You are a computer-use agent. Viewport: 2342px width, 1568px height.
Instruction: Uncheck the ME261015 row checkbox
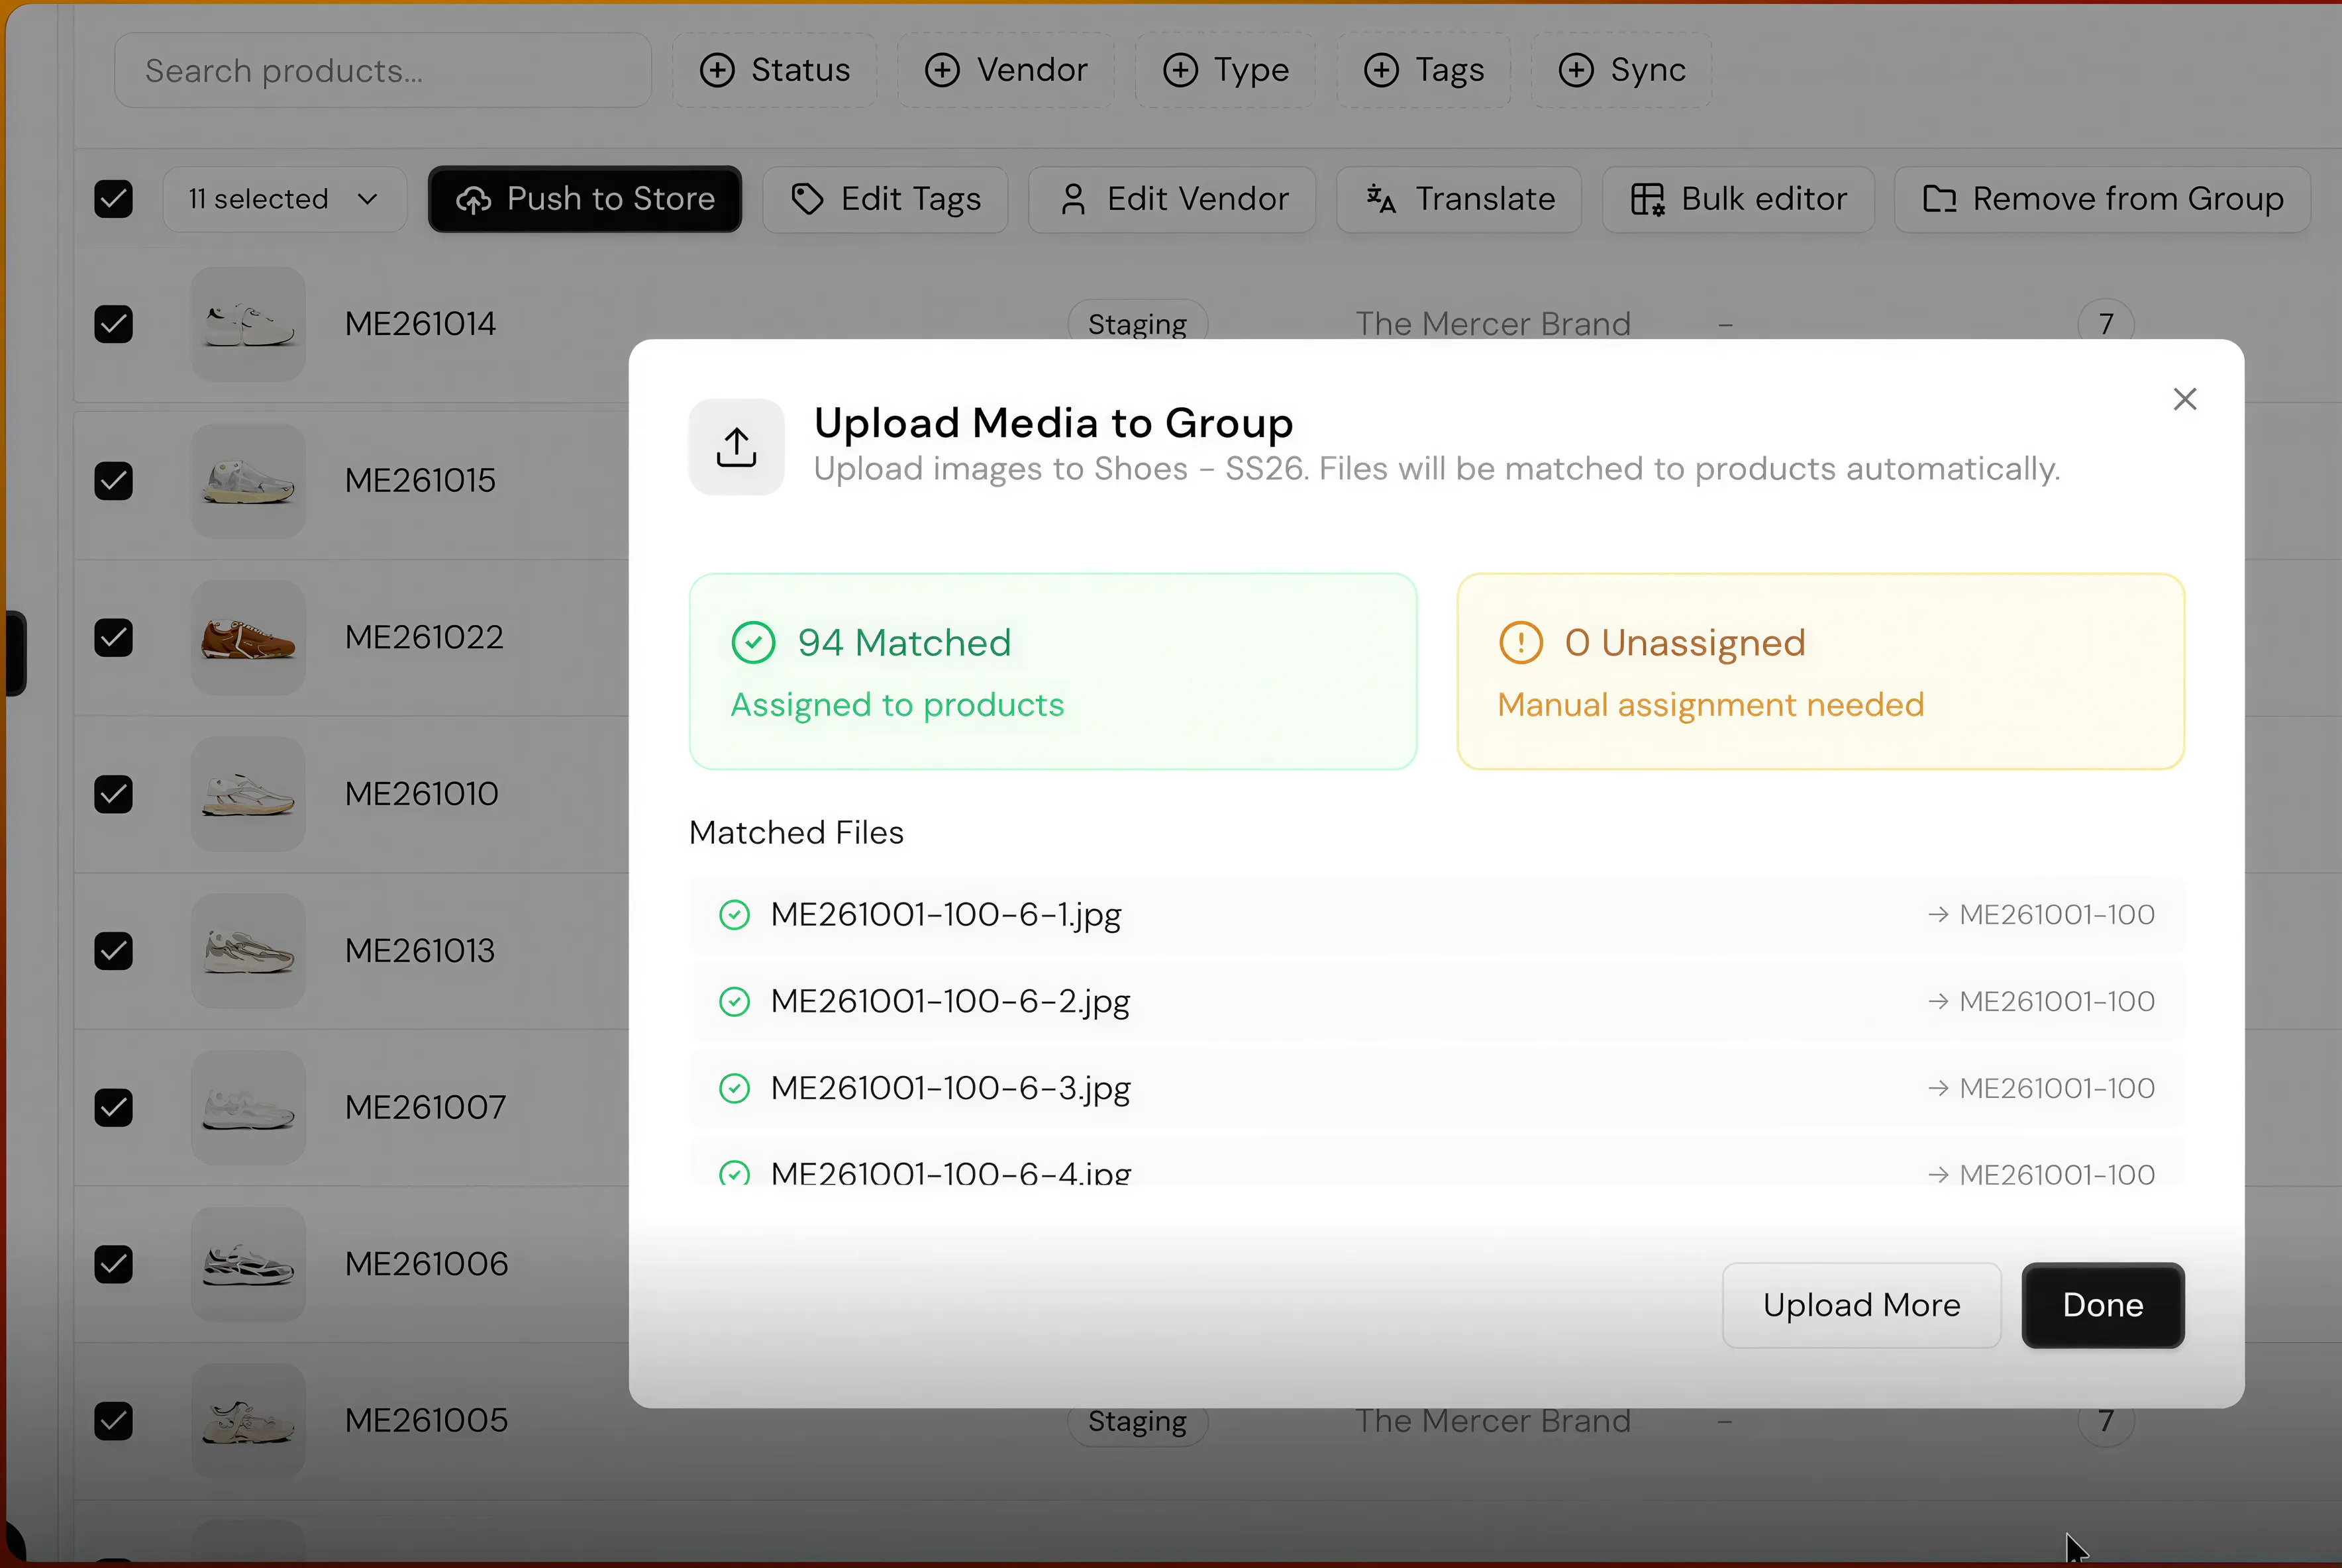coord(113,481)
